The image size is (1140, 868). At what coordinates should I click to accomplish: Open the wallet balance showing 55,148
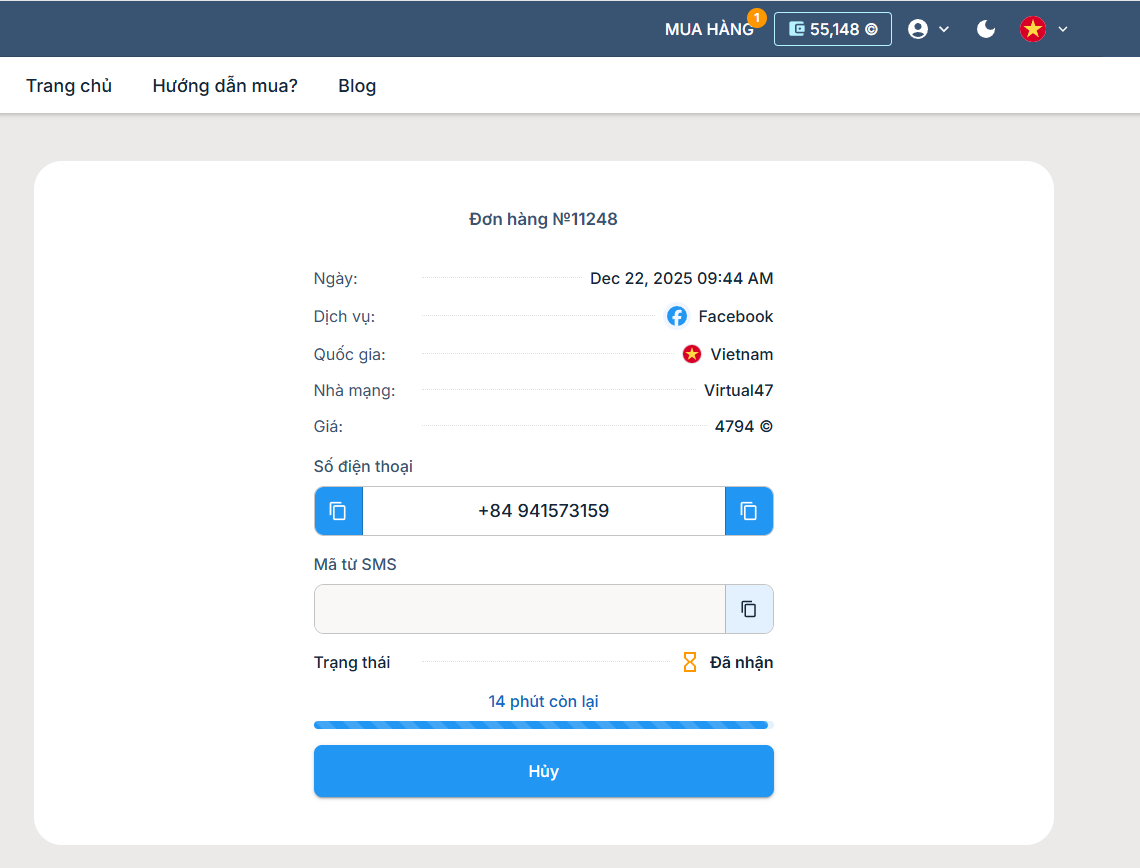[x=832, y=29]
